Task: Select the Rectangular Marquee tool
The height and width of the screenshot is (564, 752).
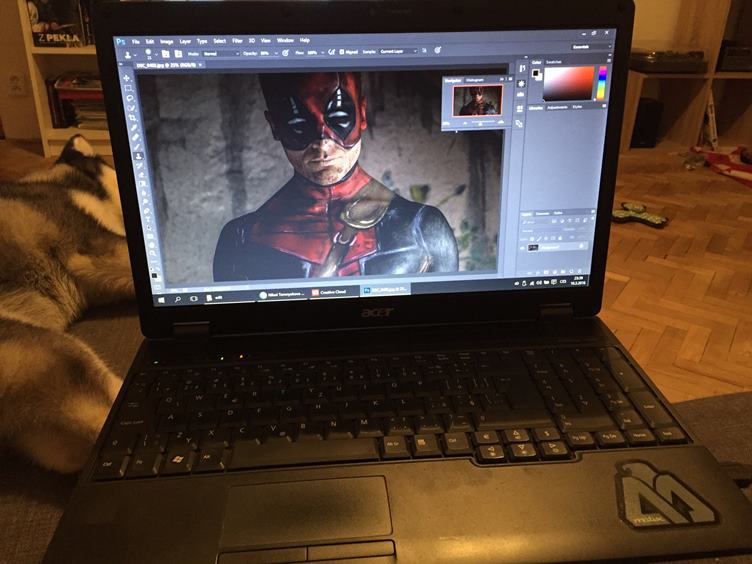Action: 128,88
